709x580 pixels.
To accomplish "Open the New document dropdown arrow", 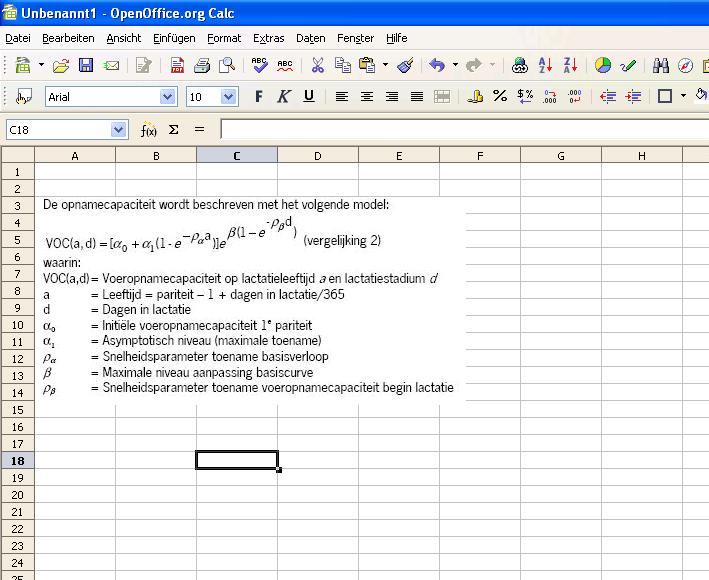I will pyautogui.click(x=41, y=65).
